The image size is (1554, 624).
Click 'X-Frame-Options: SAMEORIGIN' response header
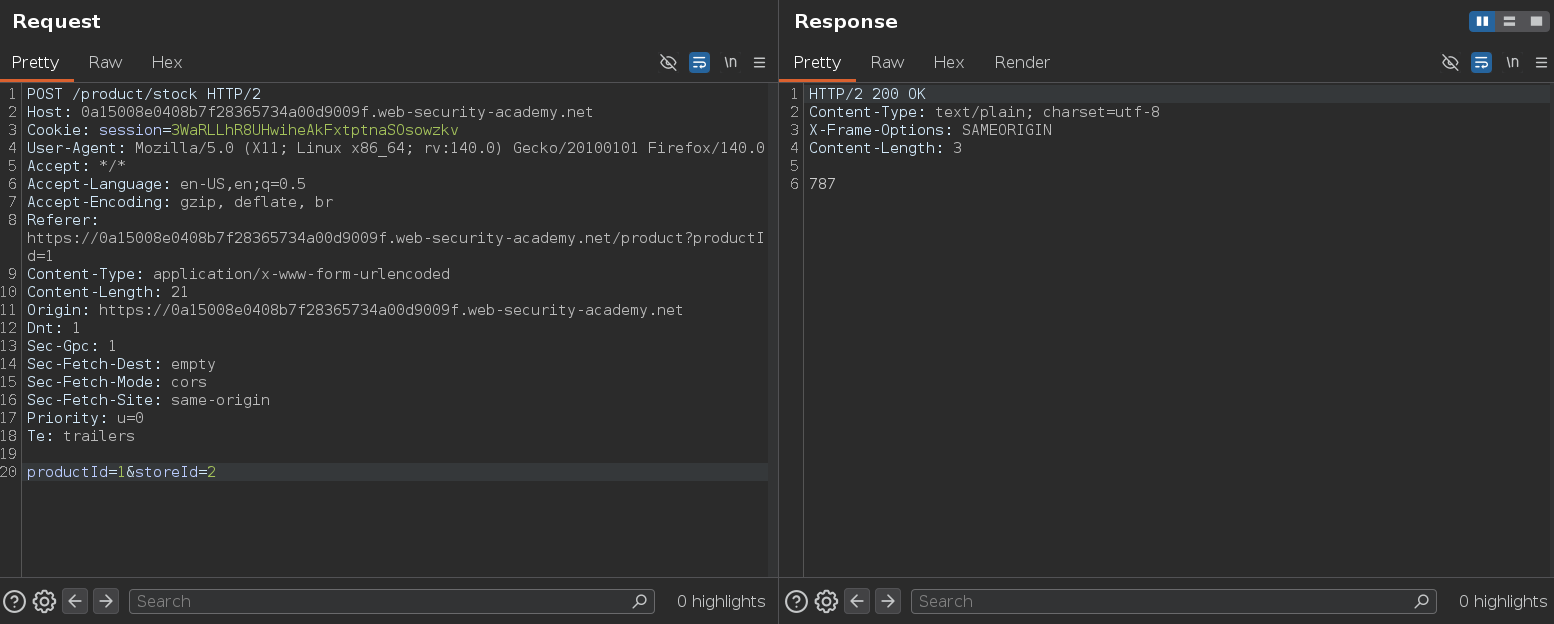[x=930, y=130]
